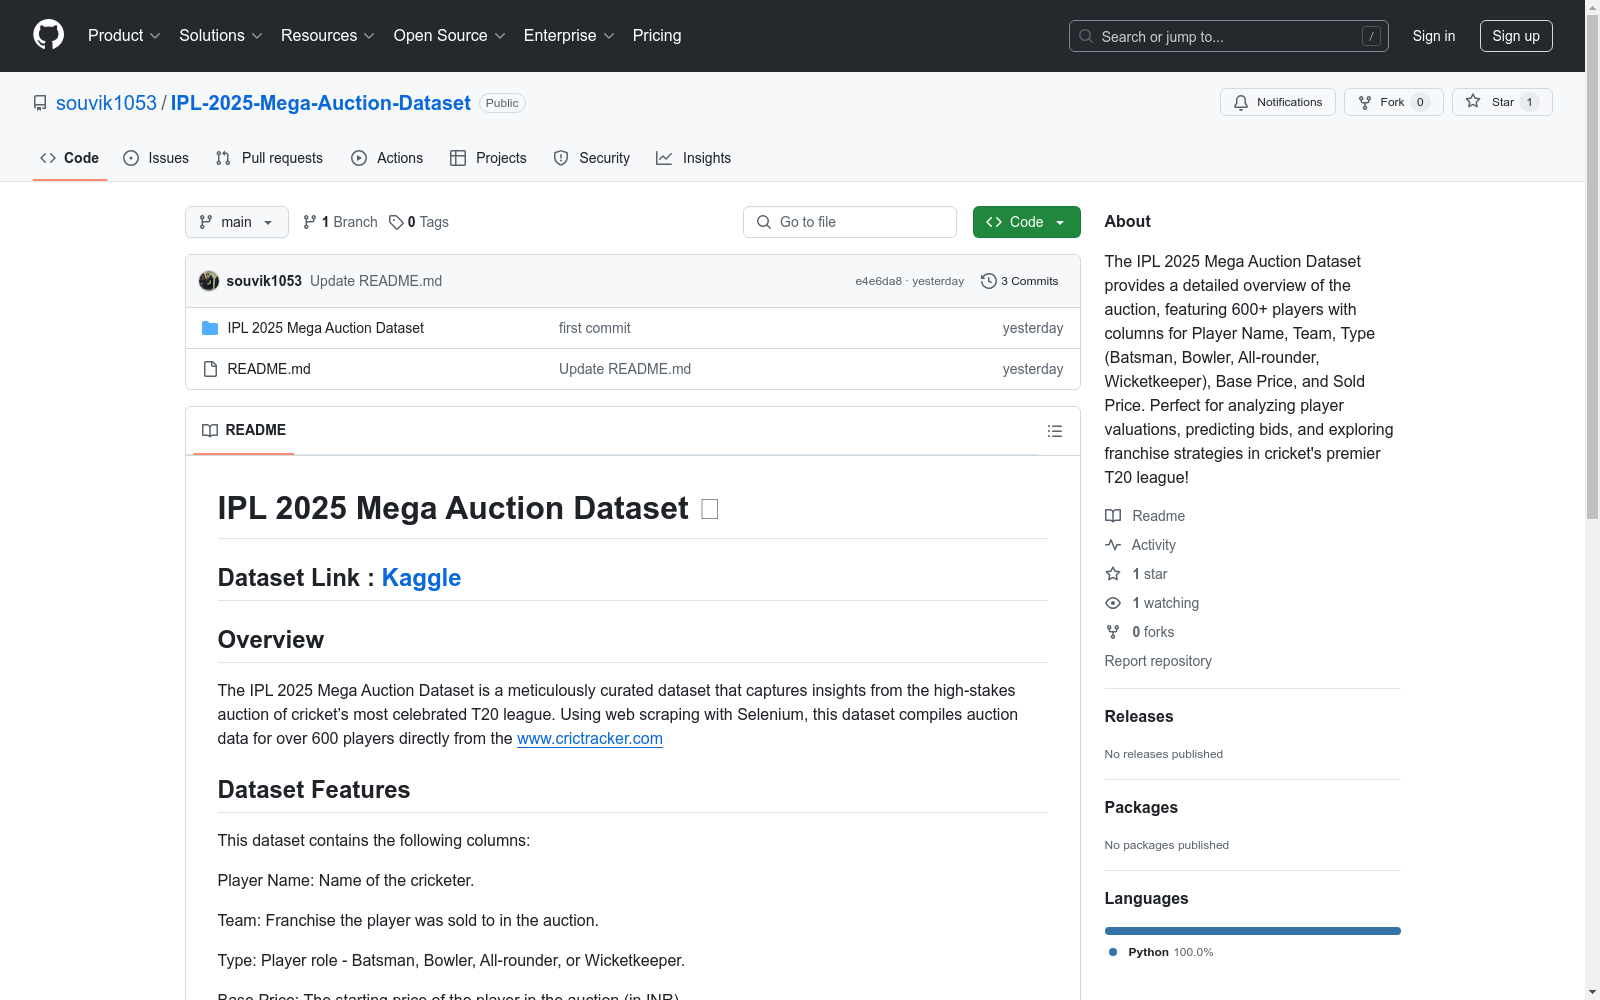Open the www.crictracker.com link
This screenshot has height=1000, width=1600.
pos(590,738)
